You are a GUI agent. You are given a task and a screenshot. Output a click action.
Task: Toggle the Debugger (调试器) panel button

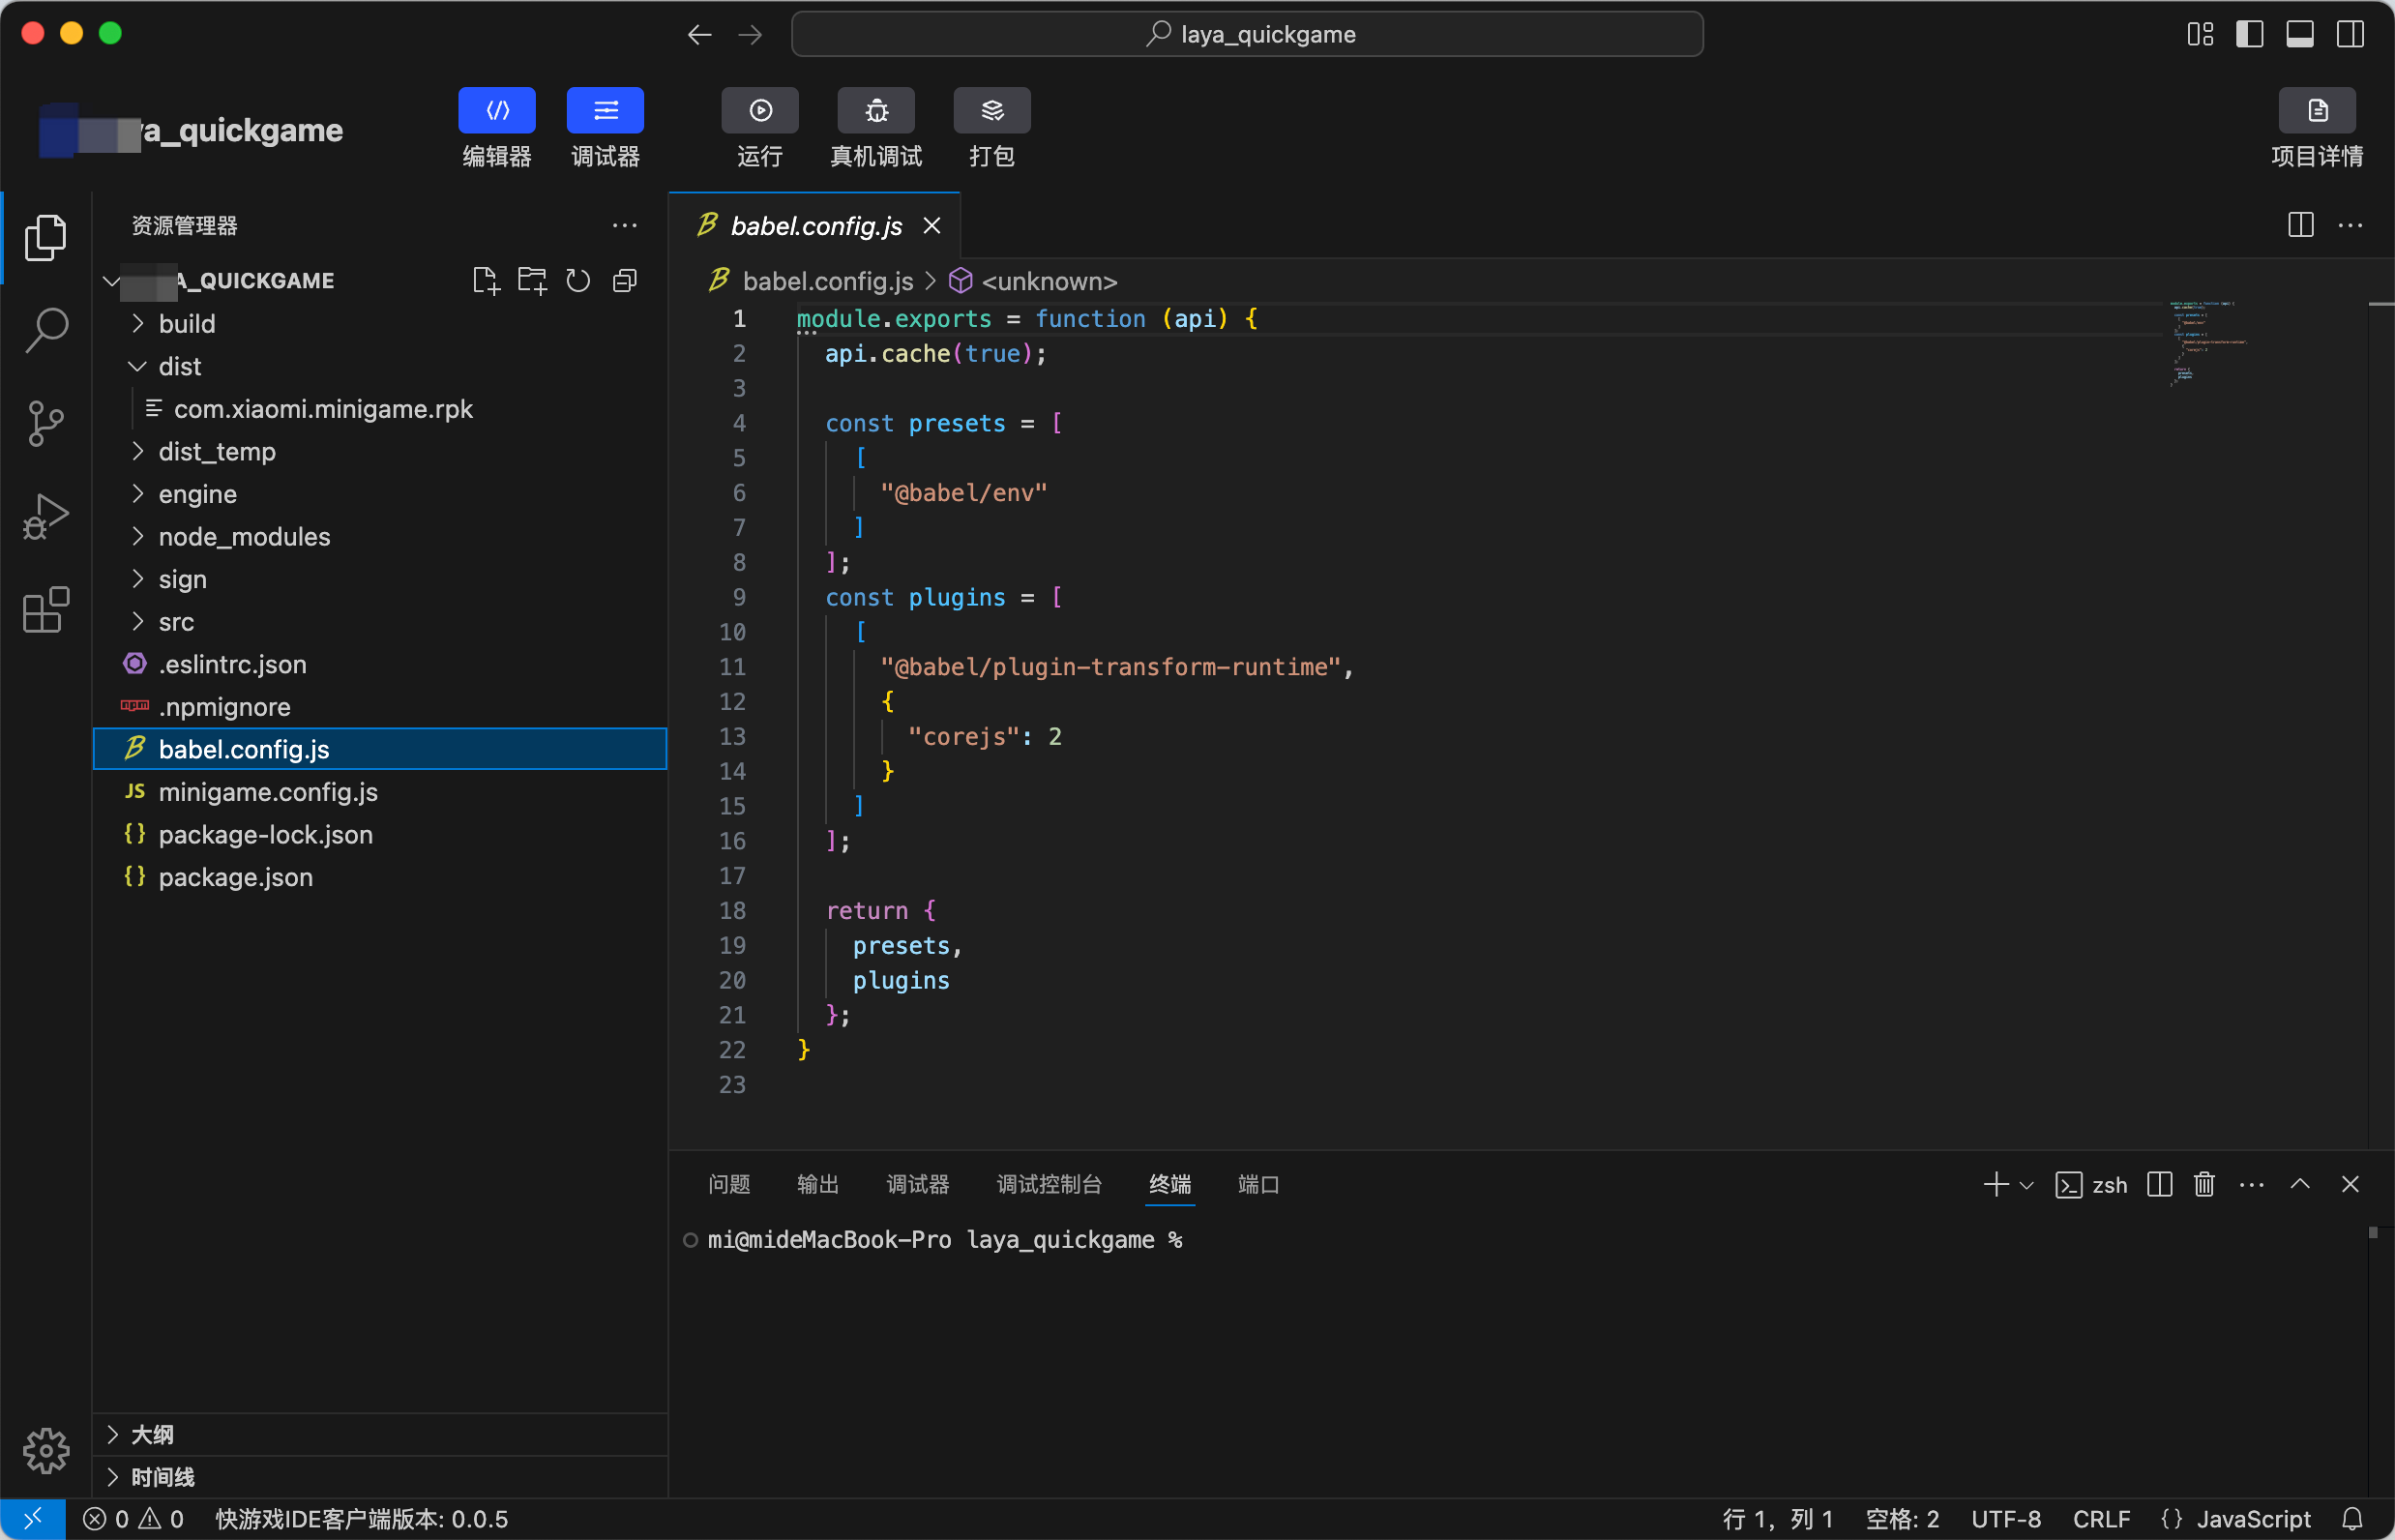[604, 110]
